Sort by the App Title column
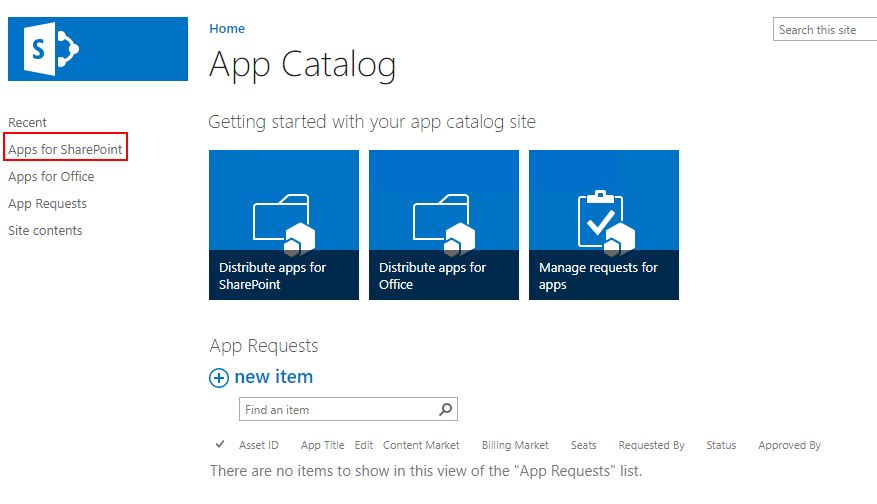The width and height of the screenshot is (877, 504). [x=323, y=446]
